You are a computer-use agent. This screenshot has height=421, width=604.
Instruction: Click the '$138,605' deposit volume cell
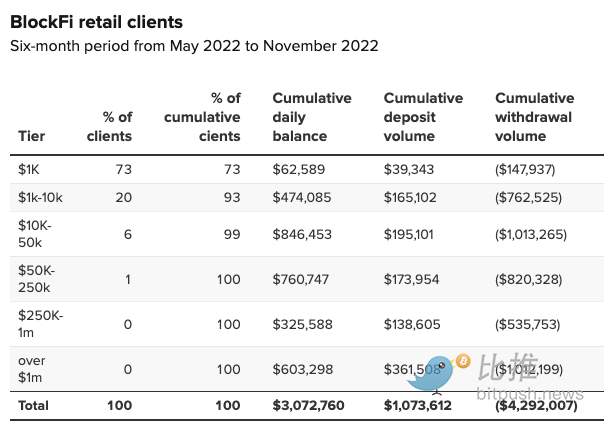[412, 325]
